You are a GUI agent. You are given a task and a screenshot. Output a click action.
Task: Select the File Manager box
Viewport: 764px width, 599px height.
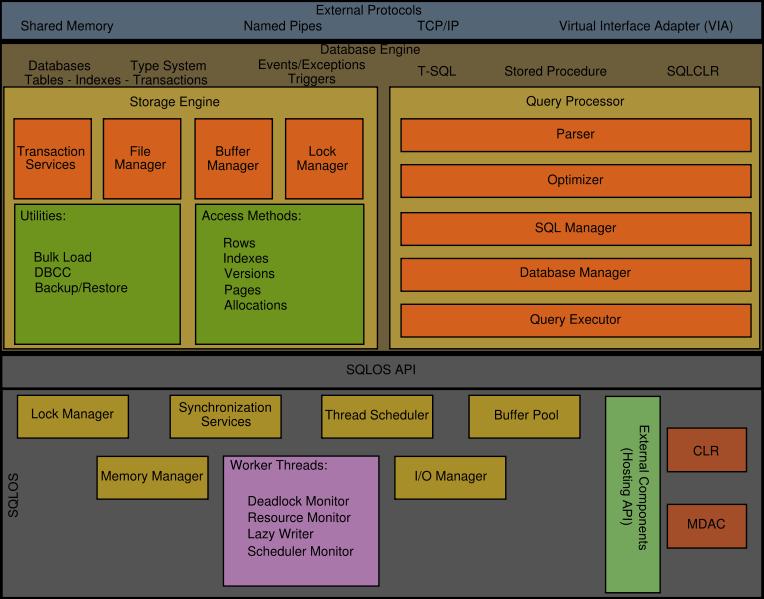(142, 158)
